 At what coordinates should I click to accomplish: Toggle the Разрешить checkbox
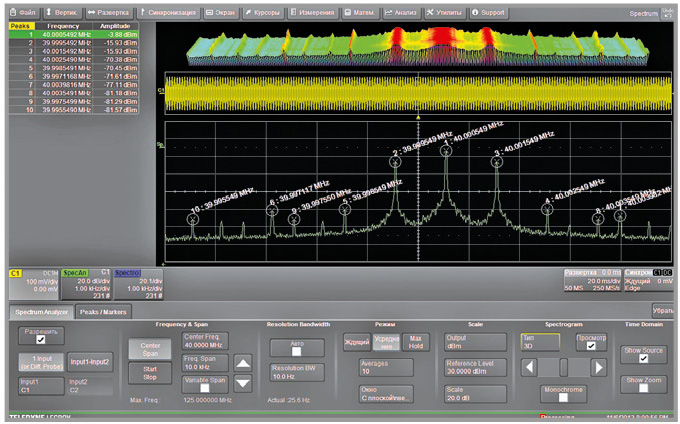(42, 340)
